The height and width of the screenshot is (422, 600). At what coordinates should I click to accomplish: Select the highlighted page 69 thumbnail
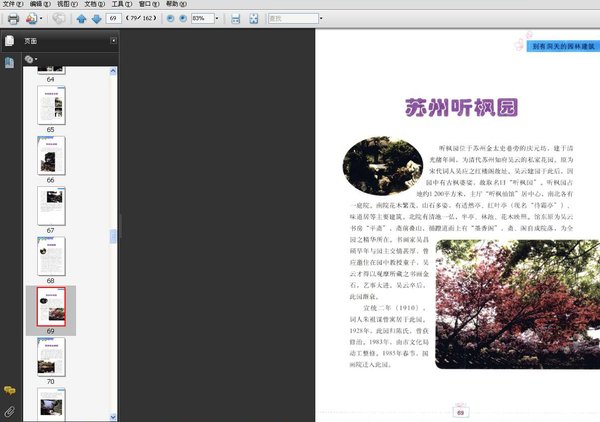(51, 306)
